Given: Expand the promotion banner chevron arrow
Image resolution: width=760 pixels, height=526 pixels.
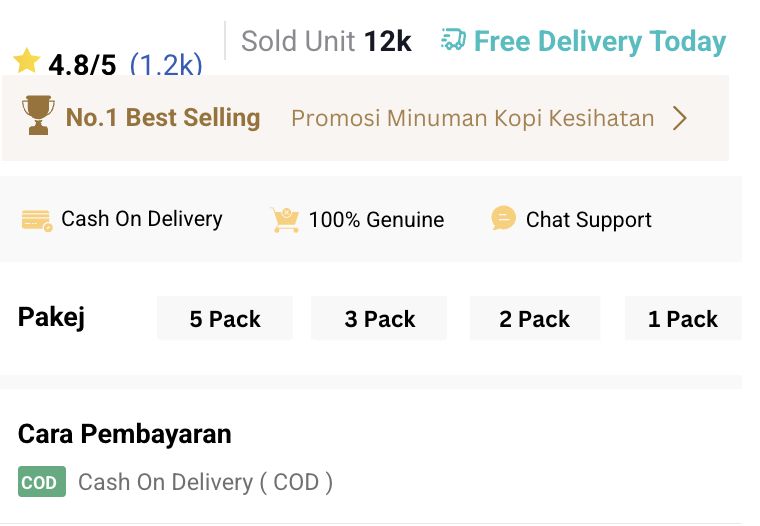Looking at the screenshot, I should pos(680,119).
